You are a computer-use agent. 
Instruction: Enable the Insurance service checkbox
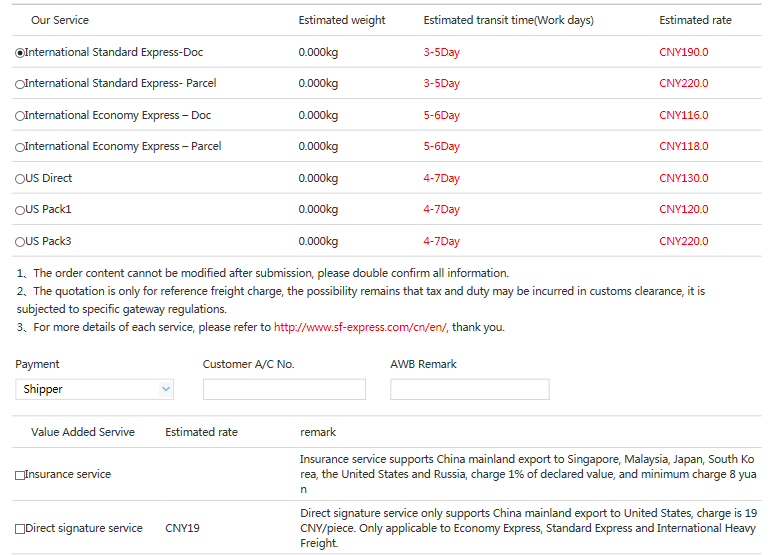[x=20, y=475]
